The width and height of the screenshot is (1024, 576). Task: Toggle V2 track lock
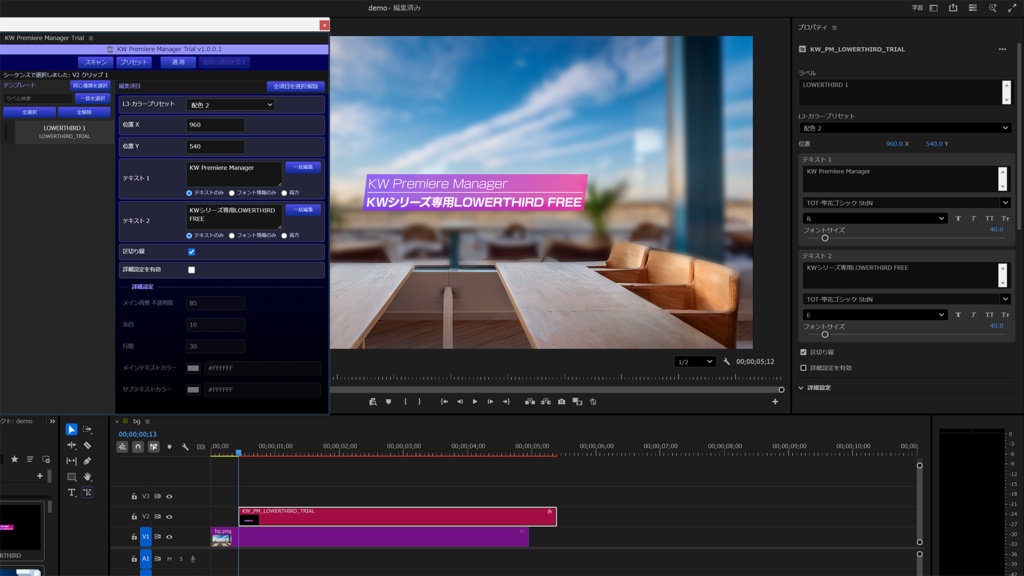point(134,517)
